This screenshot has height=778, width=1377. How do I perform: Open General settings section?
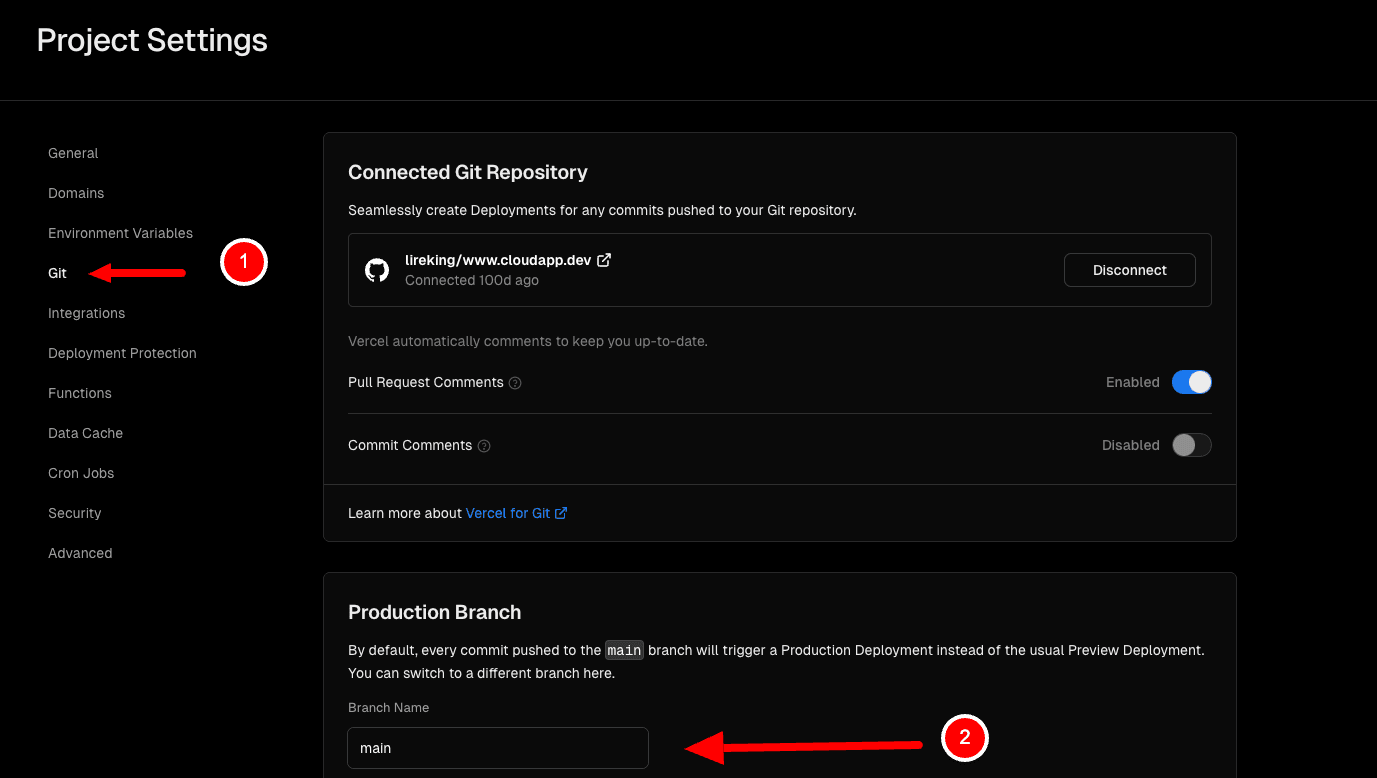73,153
